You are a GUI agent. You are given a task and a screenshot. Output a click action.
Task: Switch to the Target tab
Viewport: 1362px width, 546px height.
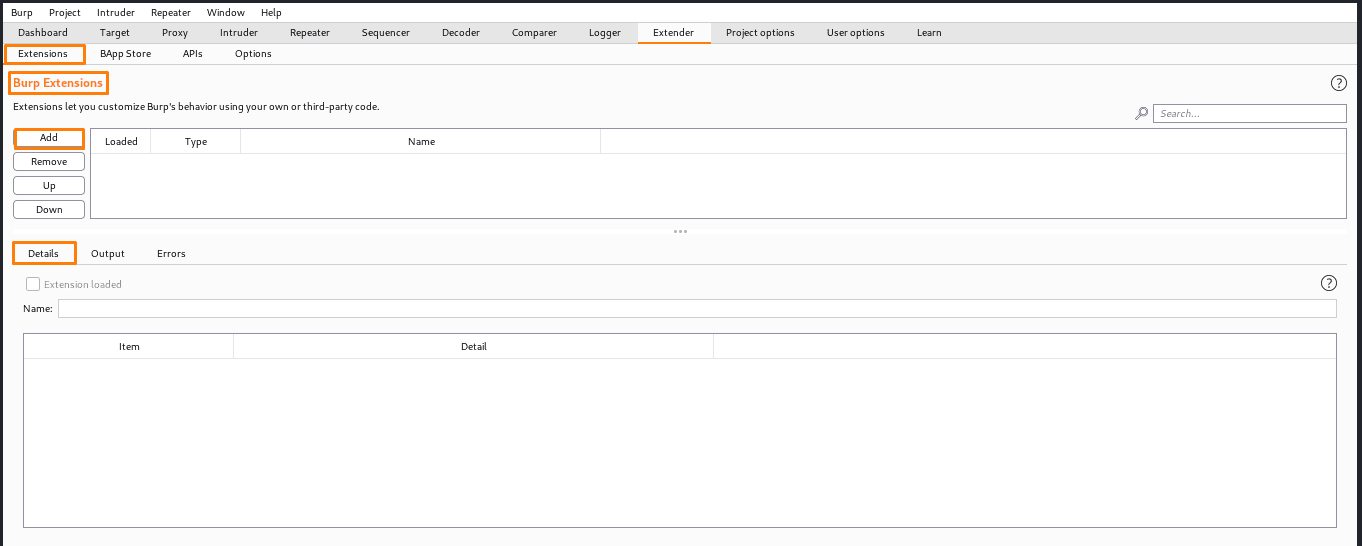[115, 33]
